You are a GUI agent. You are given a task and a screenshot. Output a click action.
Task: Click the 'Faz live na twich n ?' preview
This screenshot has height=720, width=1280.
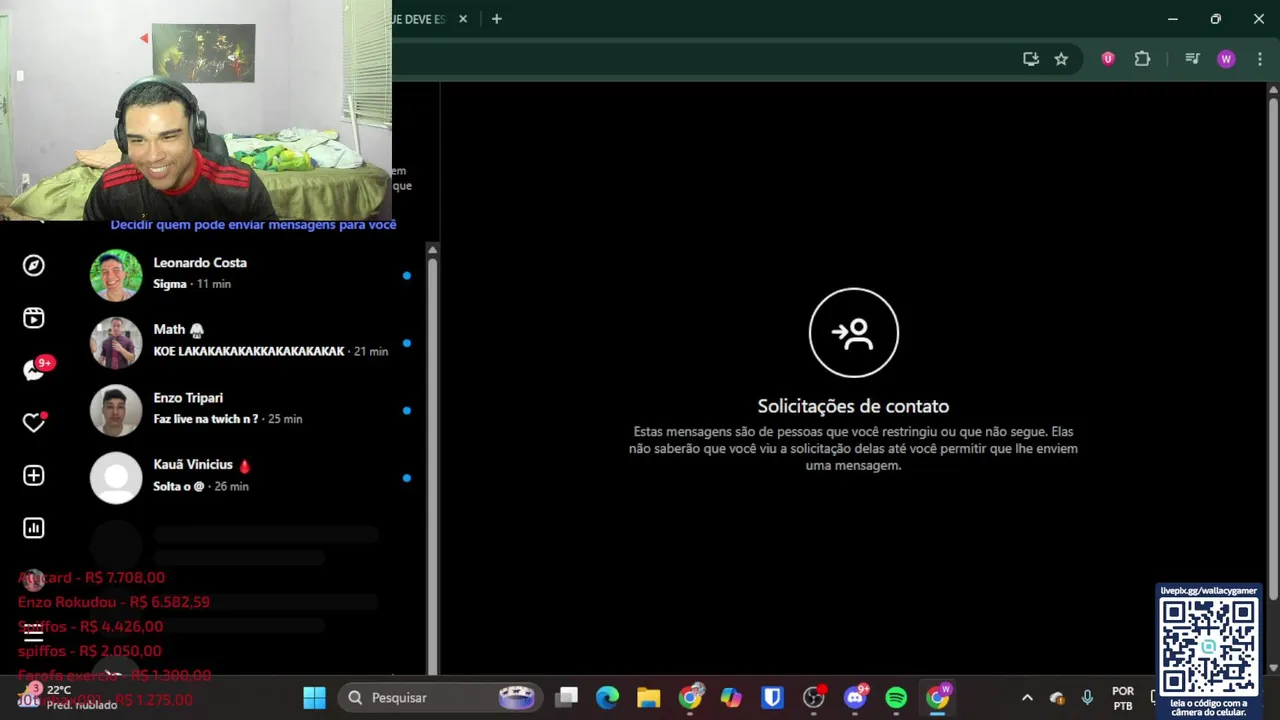206,419
